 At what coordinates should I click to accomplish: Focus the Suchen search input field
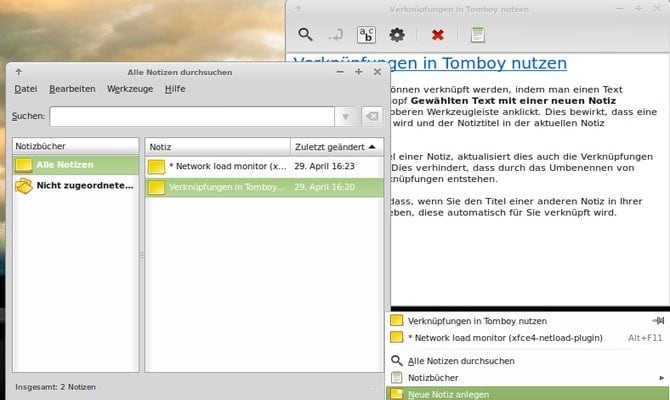[x=192, y=116]
